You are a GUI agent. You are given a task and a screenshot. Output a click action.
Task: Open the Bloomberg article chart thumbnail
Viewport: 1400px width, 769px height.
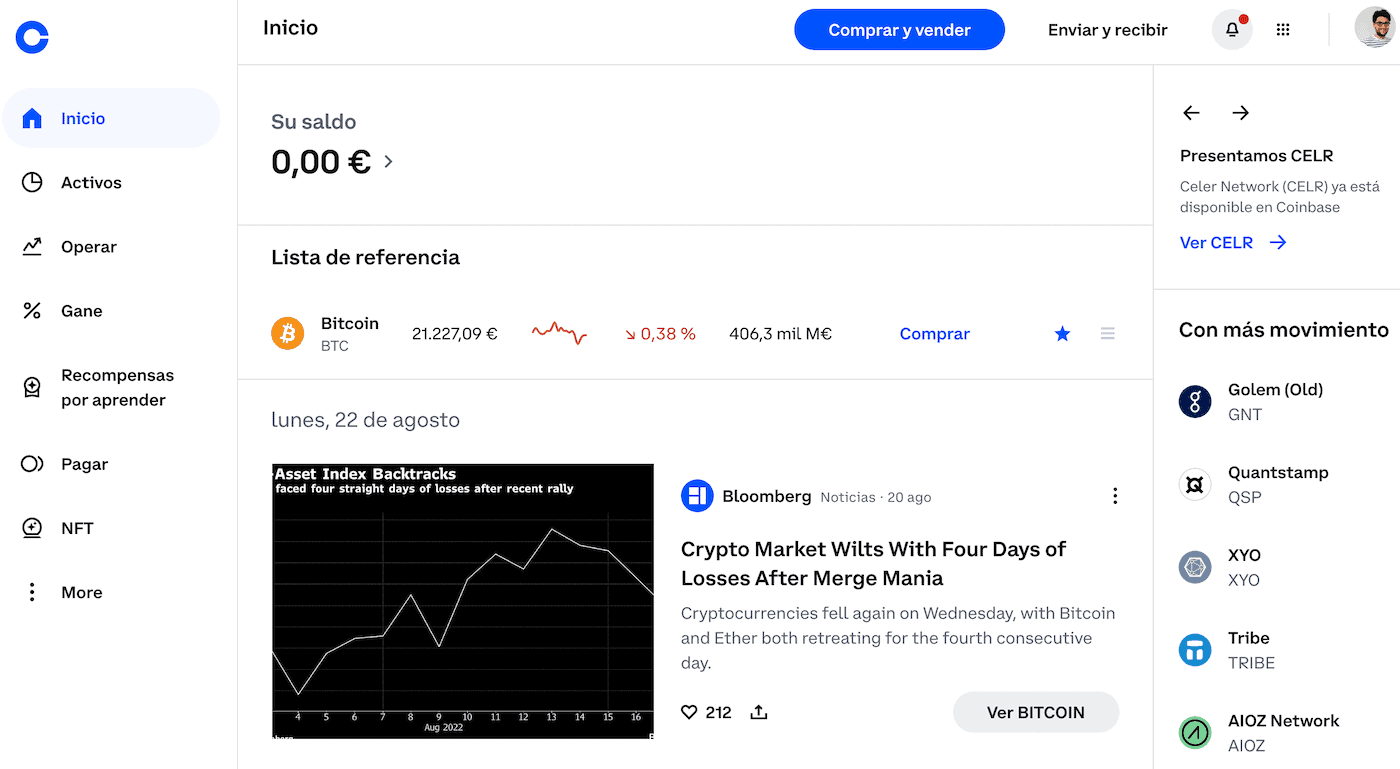click(463, 602)
